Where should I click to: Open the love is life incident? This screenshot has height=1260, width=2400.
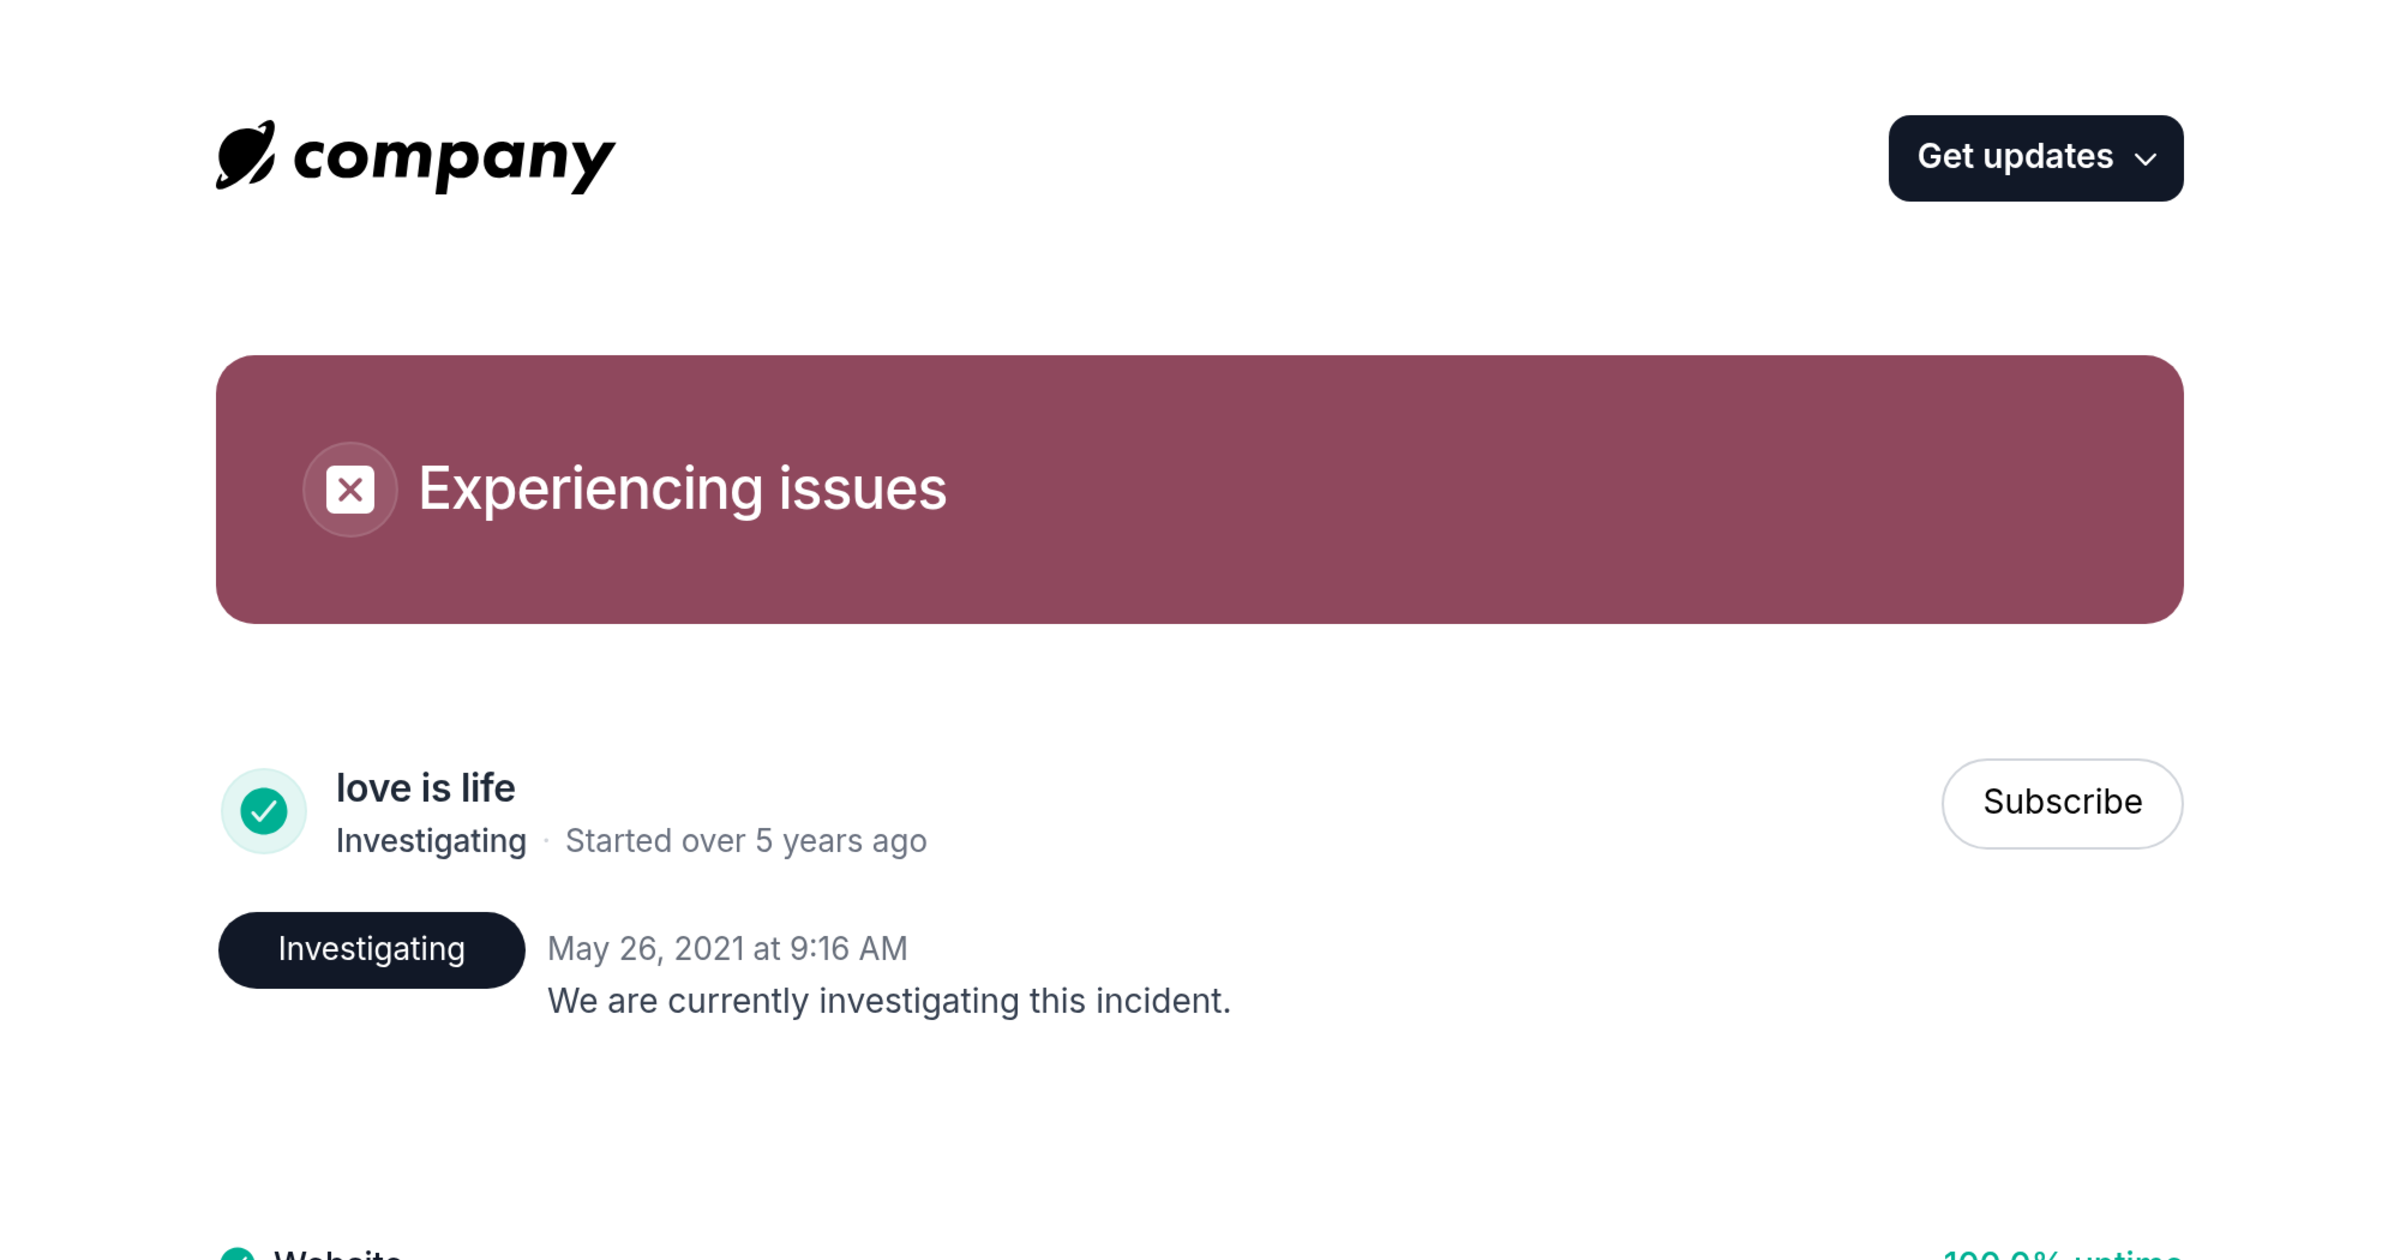tap(425, 788)
